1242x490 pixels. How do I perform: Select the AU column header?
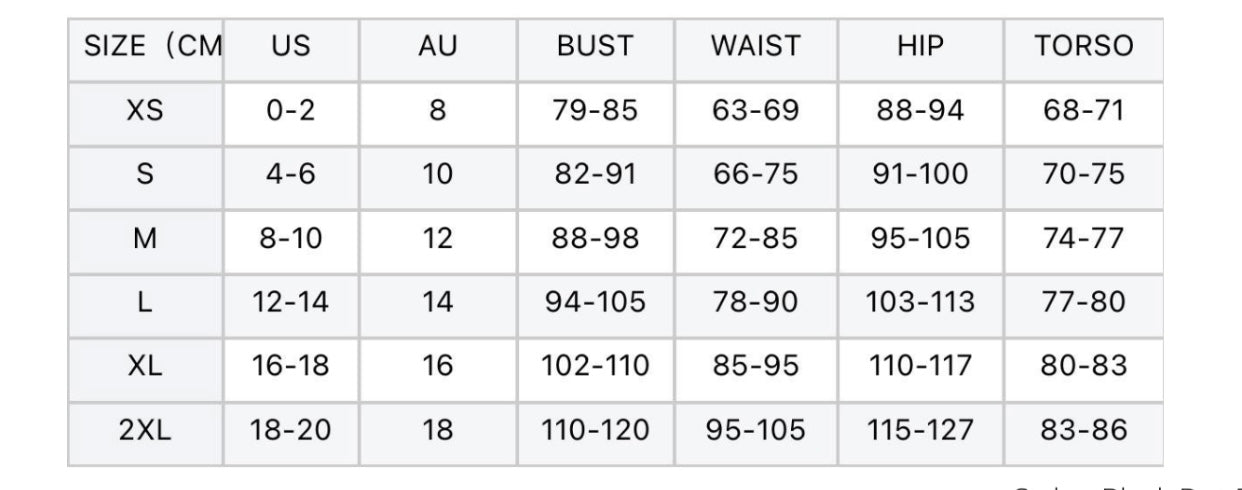(x=437, y=46)
